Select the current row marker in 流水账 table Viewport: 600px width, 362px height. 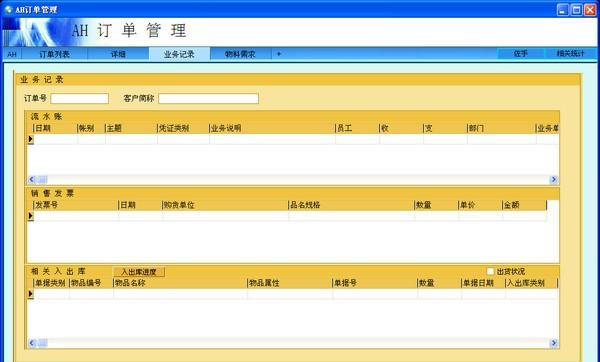(31, 139)
